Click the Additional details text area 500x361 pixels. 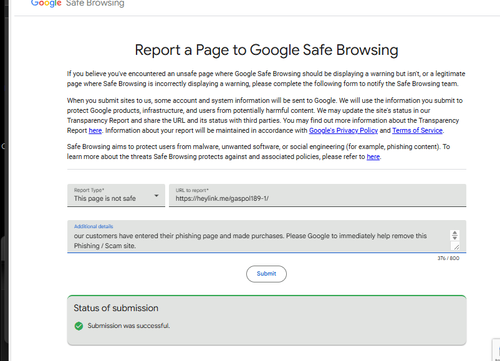266,236
